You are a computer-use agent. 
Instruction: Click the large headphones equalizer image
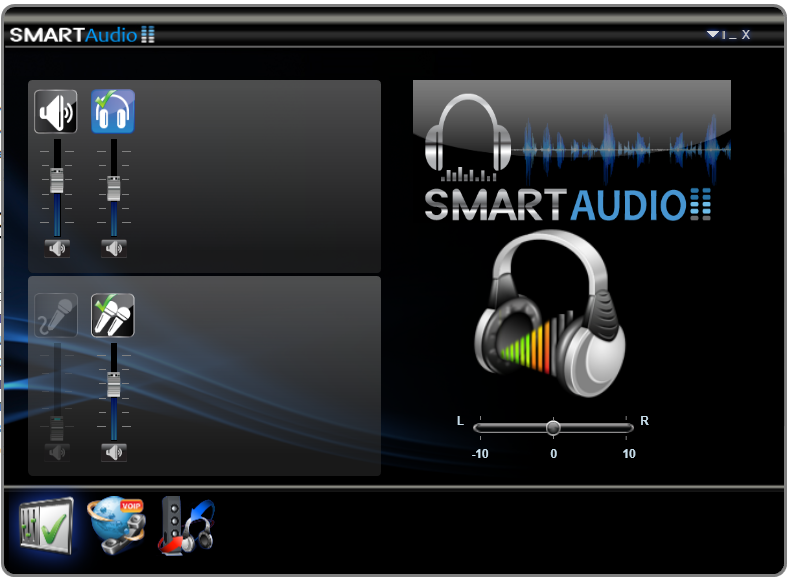tap(550, 313)
